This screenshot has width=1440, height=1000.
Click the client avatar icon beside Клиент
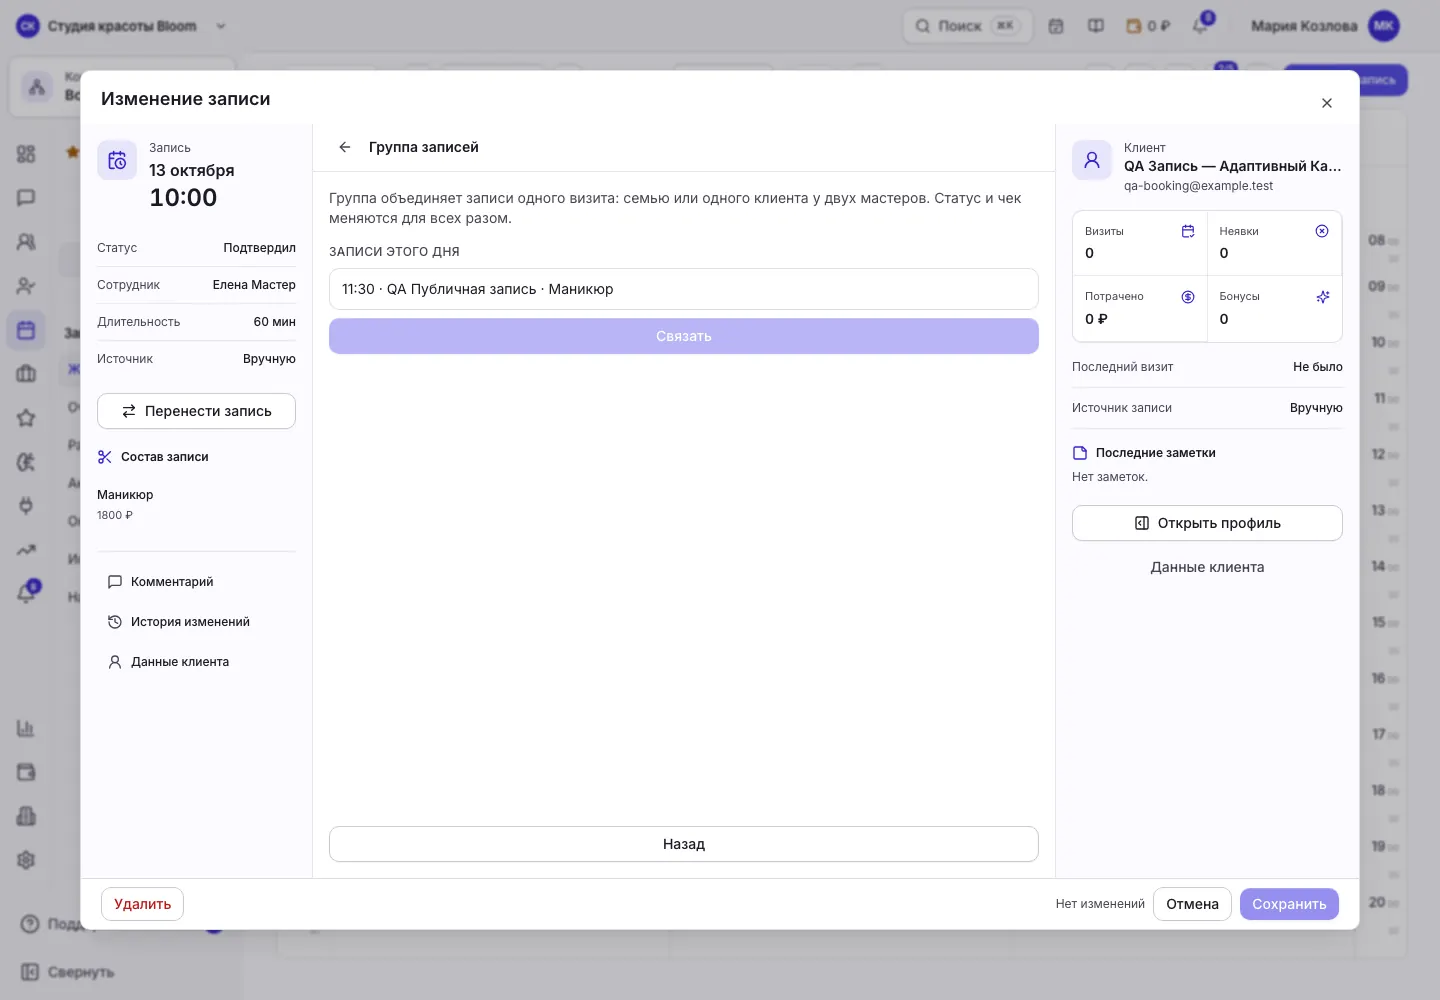[1092, 160]
